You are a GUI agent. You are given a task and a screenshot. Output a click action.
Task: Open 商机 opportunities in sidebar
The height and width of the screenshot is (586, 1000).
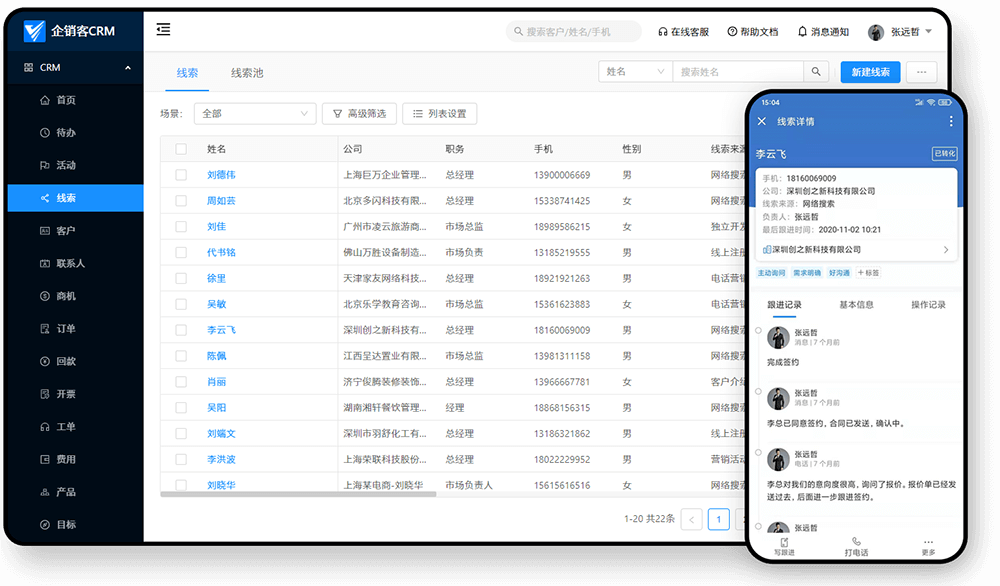click(75, 296)
